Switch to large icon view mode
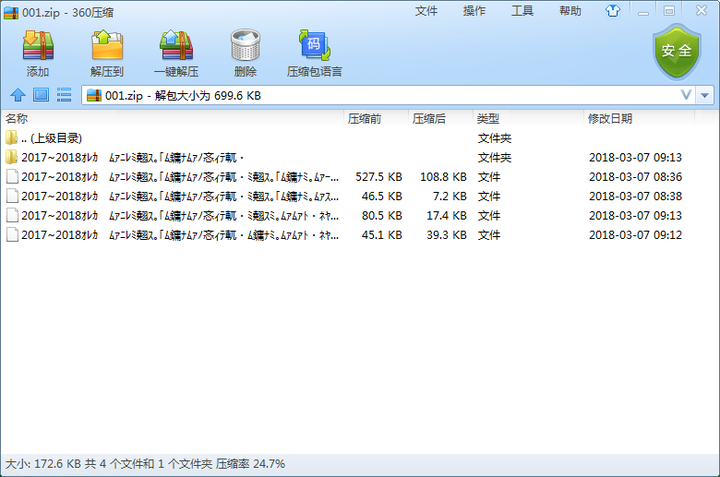Image resolution: width=720 pixels, height=477 pixels. (x=41, y=95)
